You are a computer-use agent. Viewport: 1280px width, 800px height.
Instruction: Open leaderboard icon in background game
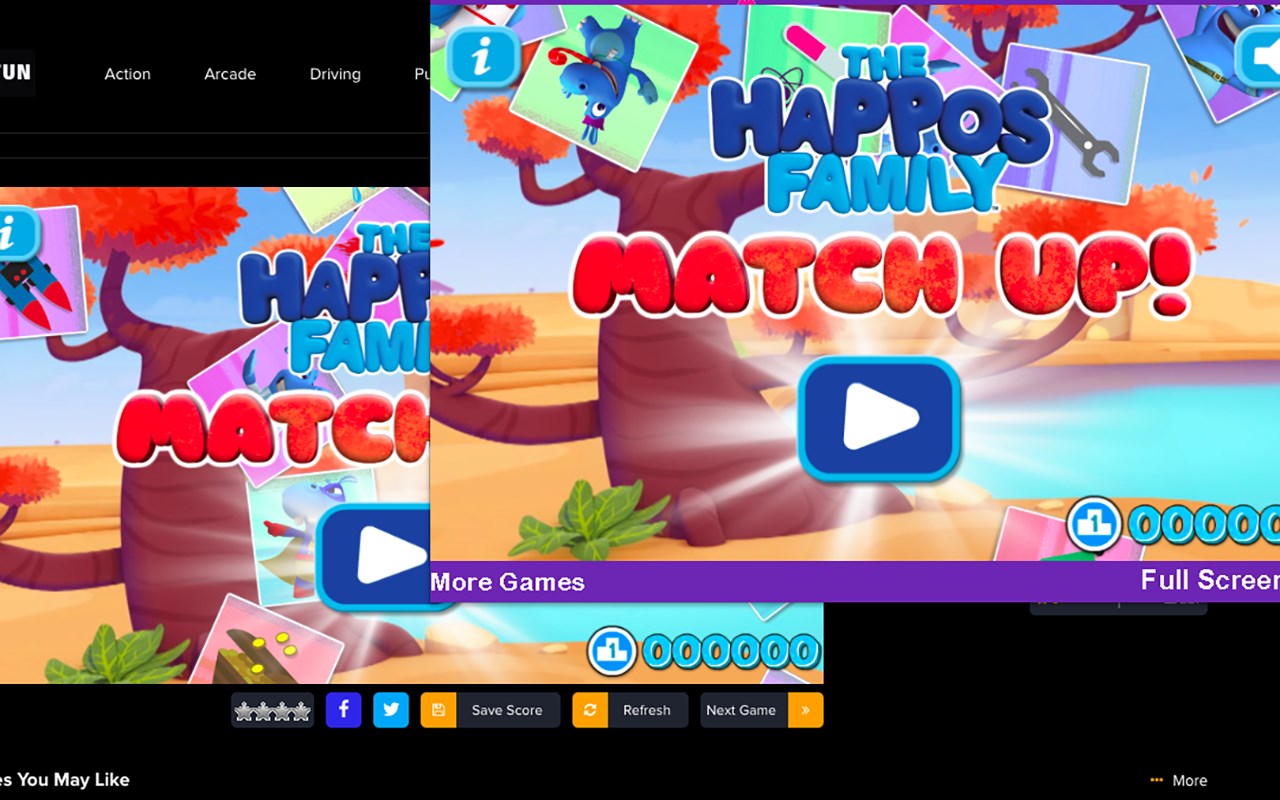pyautogui.click(x=612, y=651)
